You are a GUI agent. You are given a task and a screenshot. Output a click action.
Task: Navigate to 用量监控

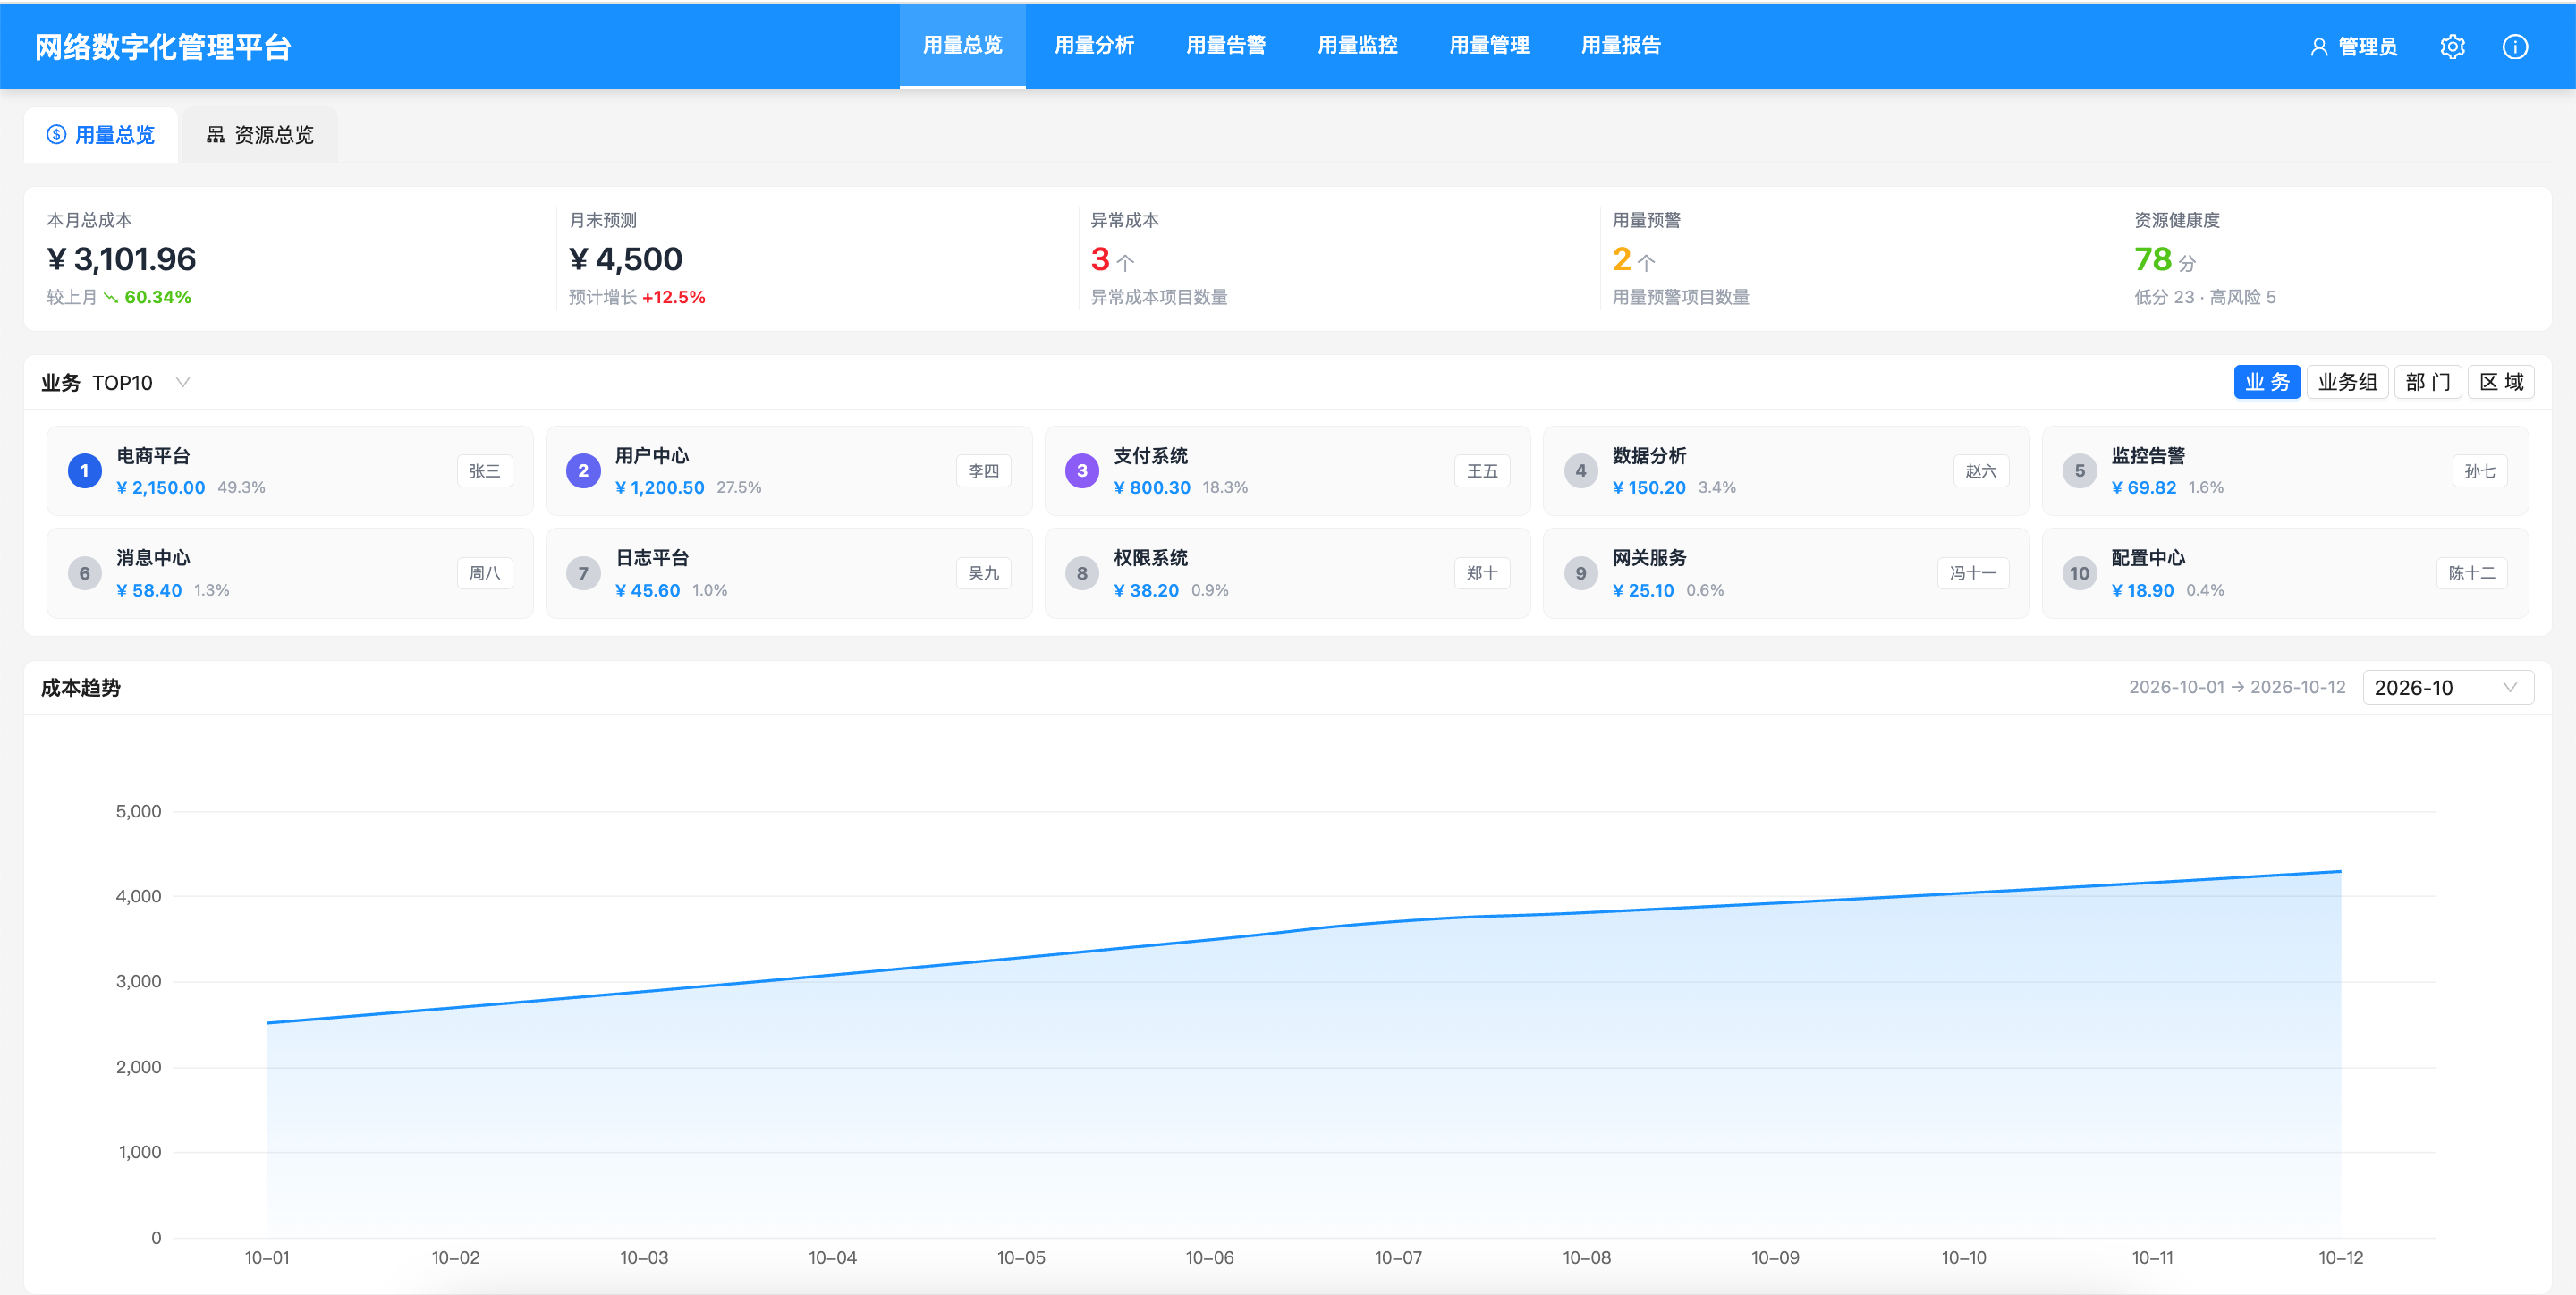[1358, 46]
